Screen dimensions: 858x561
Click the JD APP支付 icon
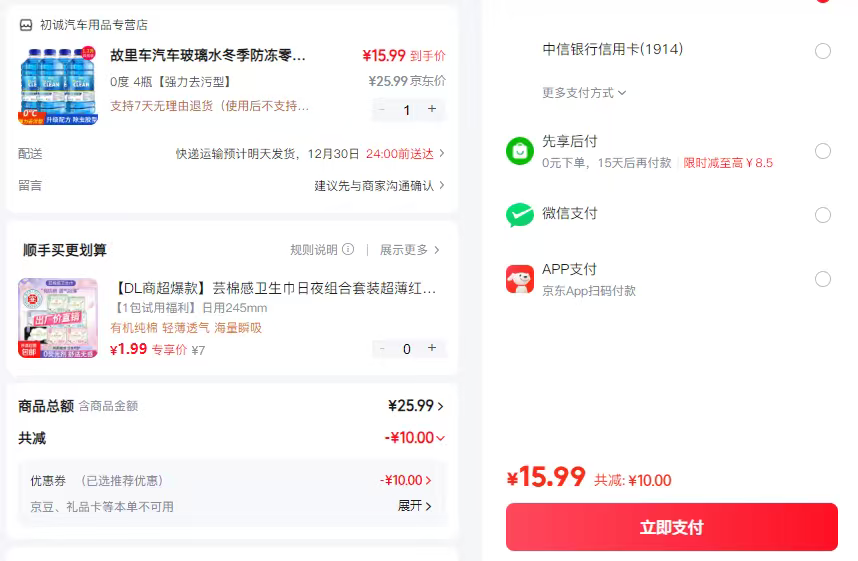pyautogui.click(x=520, y=279)
